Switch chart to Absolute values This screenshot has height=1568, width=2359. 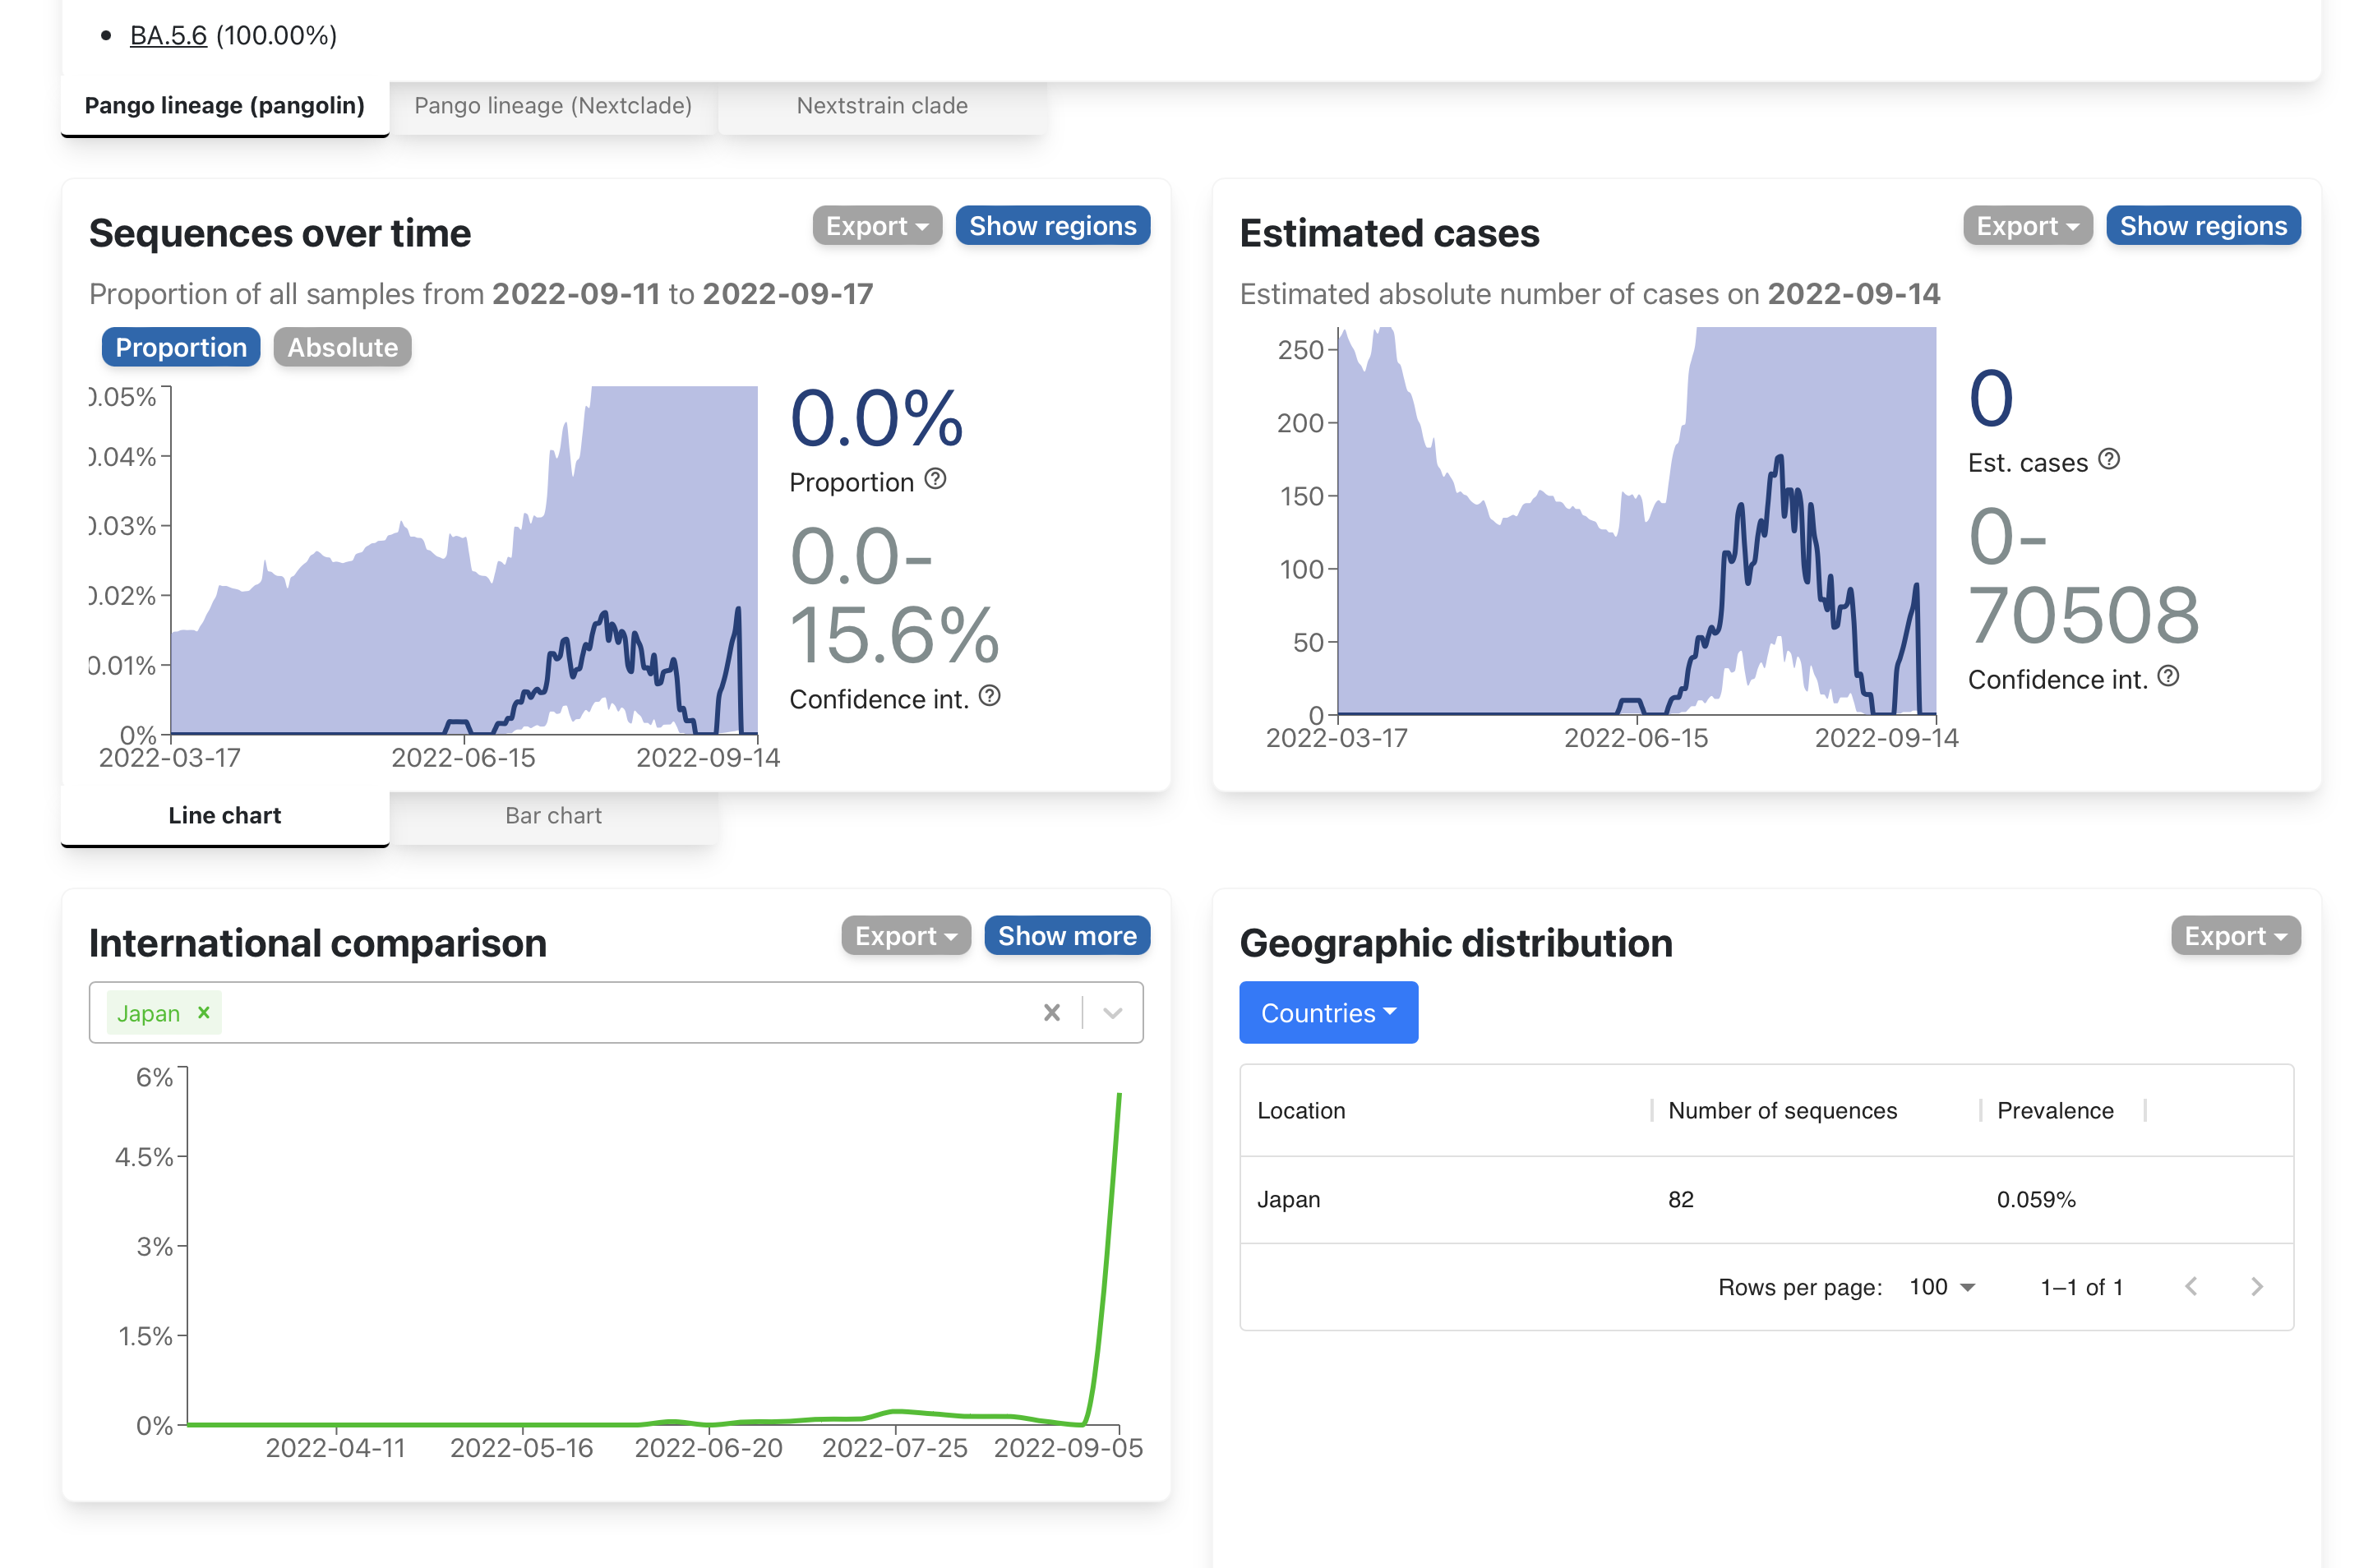pos(342,347)
